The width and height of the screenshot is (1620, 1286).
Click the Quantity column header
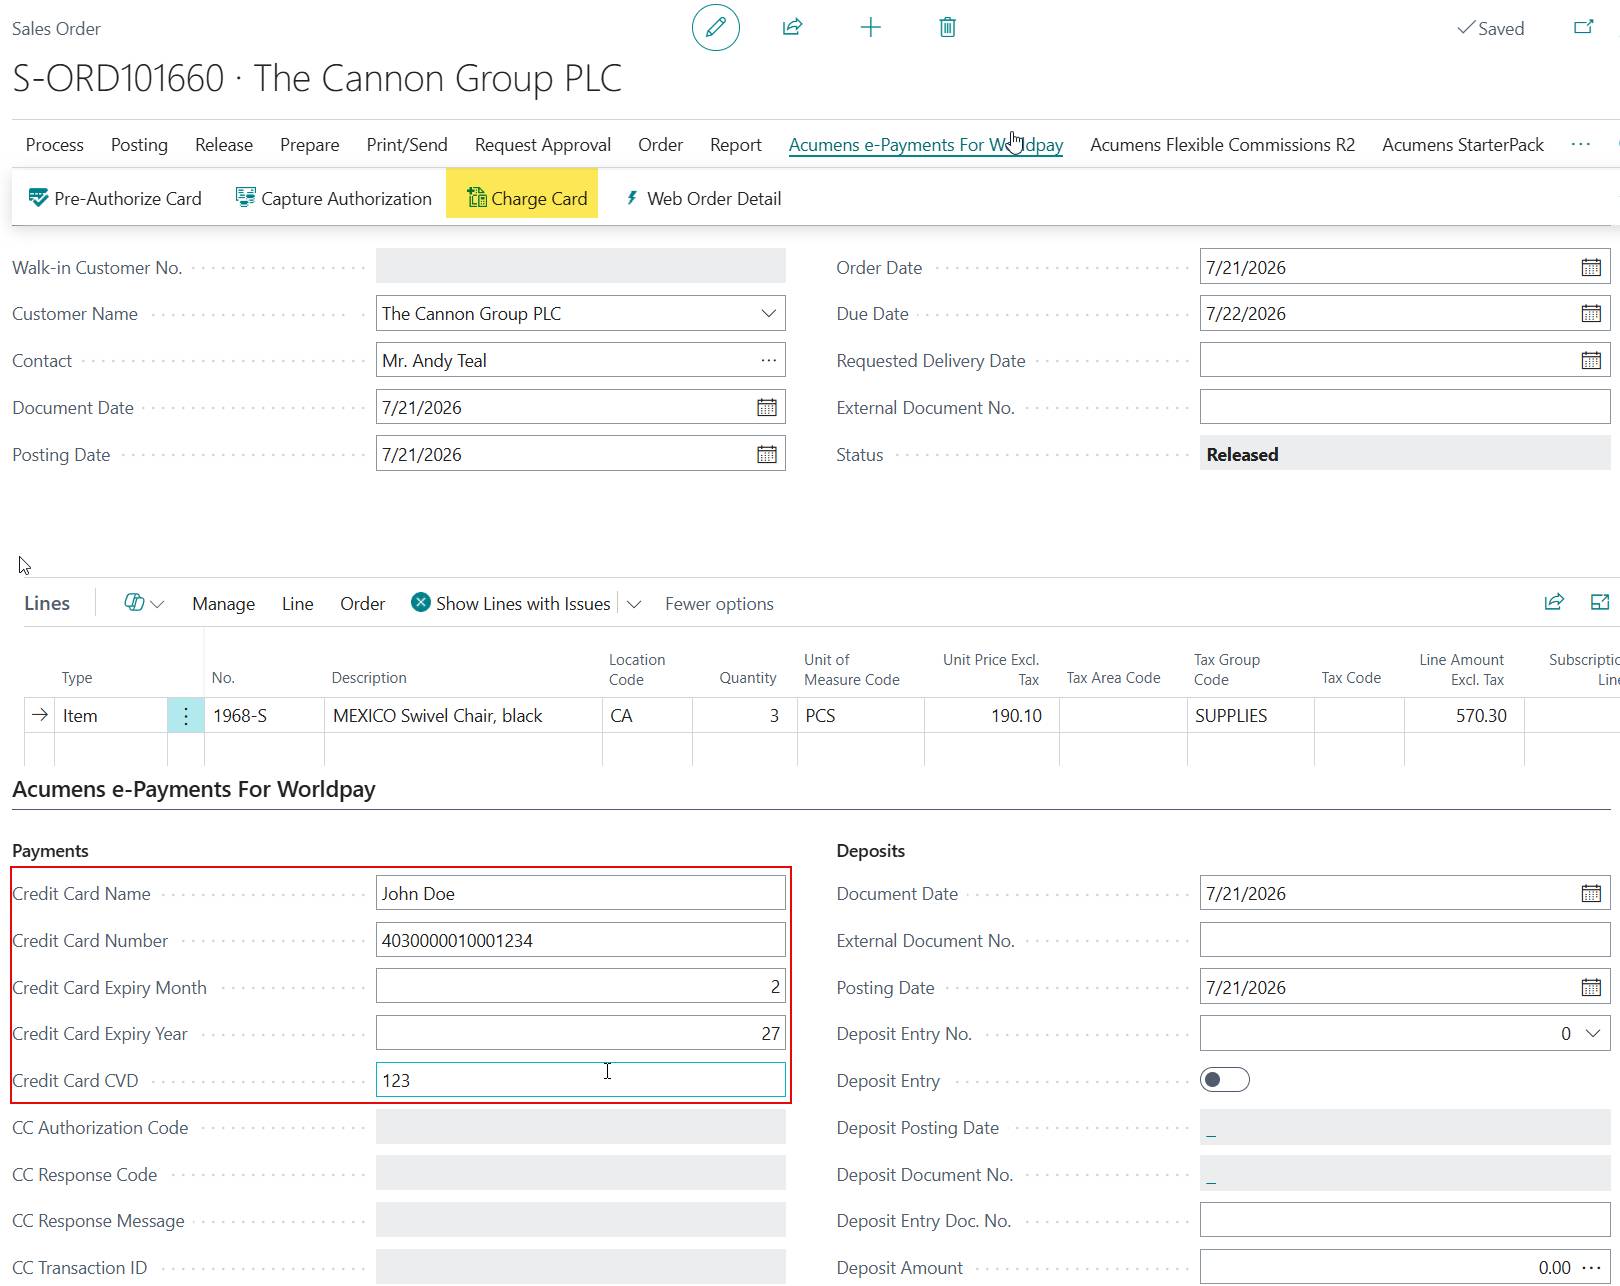748,678
